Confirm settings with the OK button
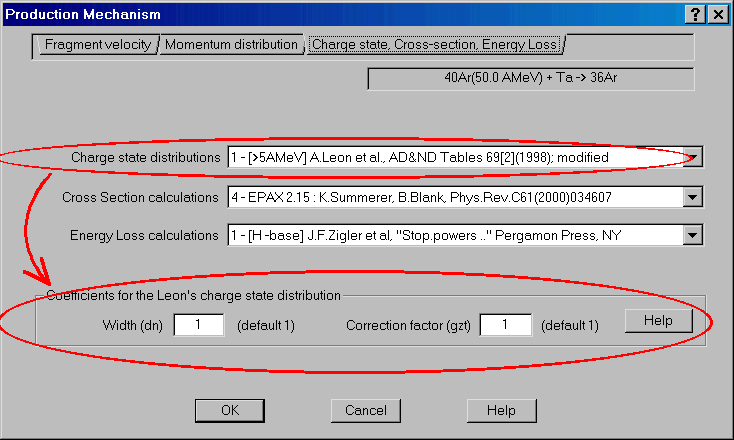734x440 pixels. point(230,410)
